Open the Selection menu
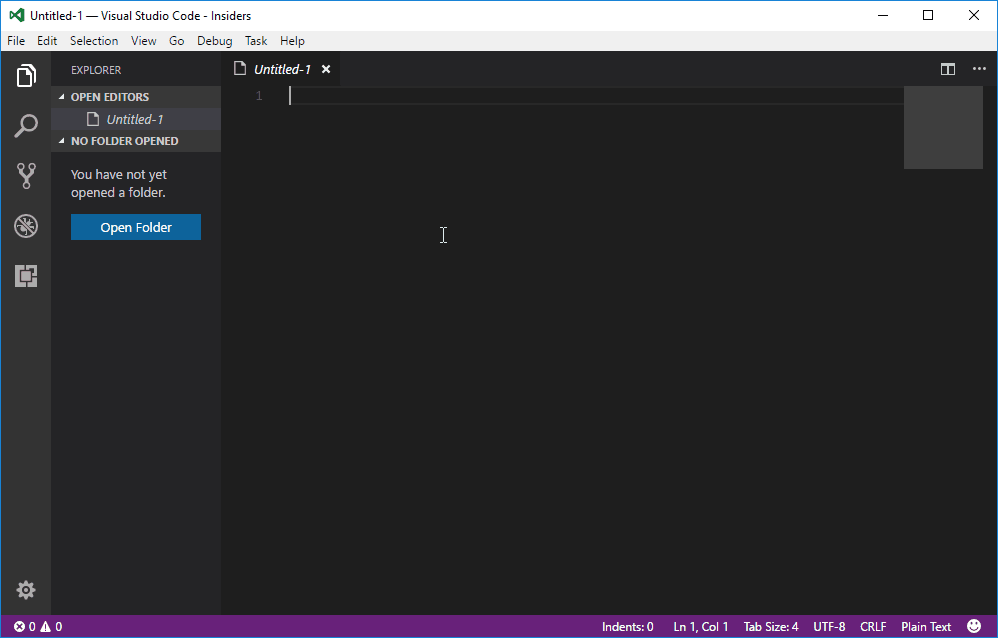 pyautogui.click(x=94, y=41)
